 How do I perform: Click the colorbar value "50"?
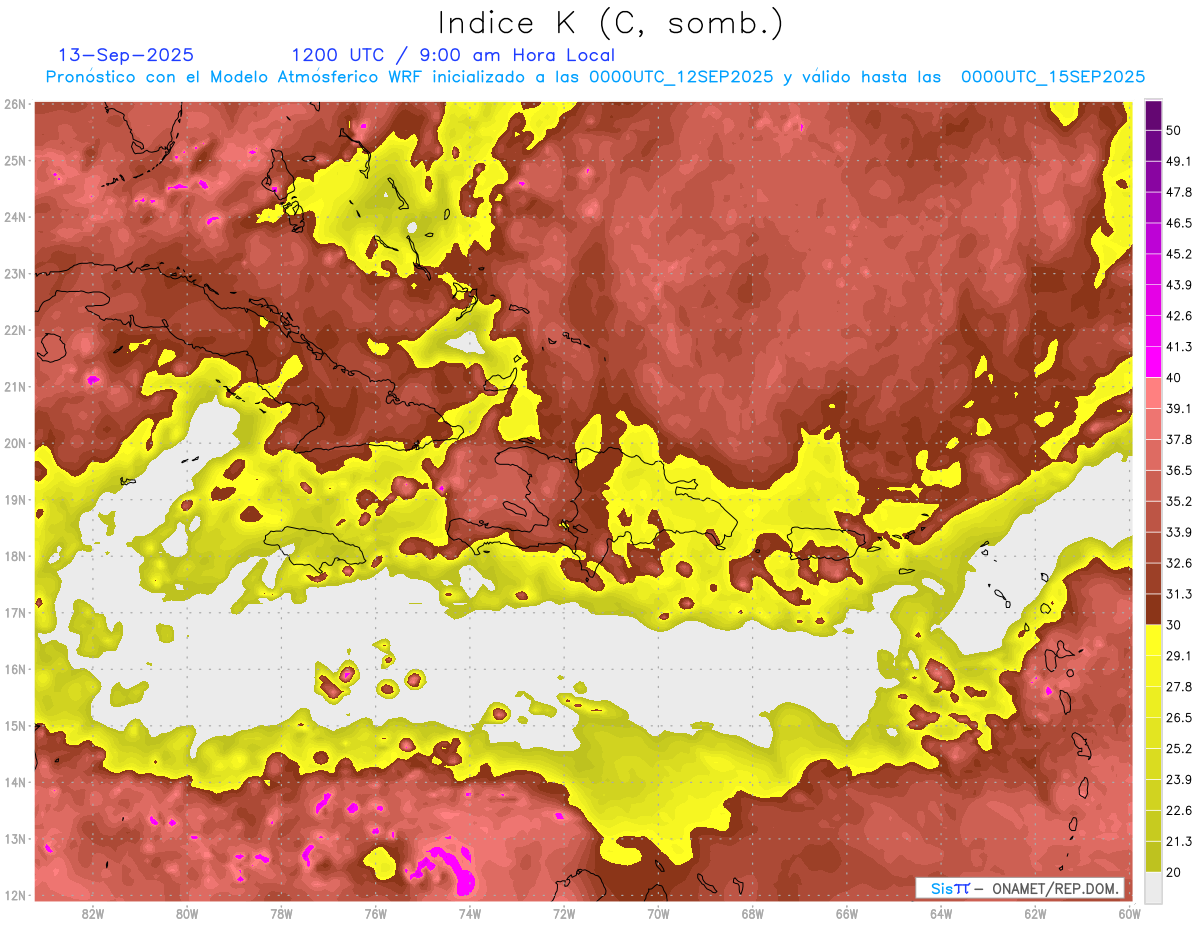(x=1174, y=130)
